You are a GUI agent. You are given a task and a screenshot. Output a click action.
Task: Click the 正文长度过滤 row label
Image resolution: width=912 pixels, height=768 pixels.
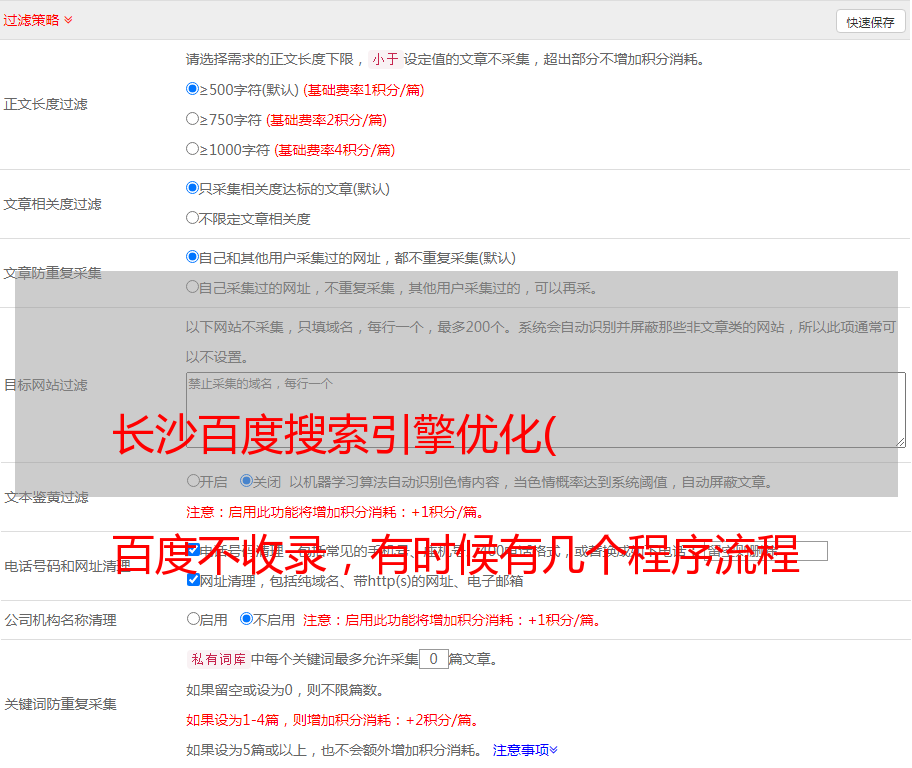pyautogui.click(x=45, y=104)
